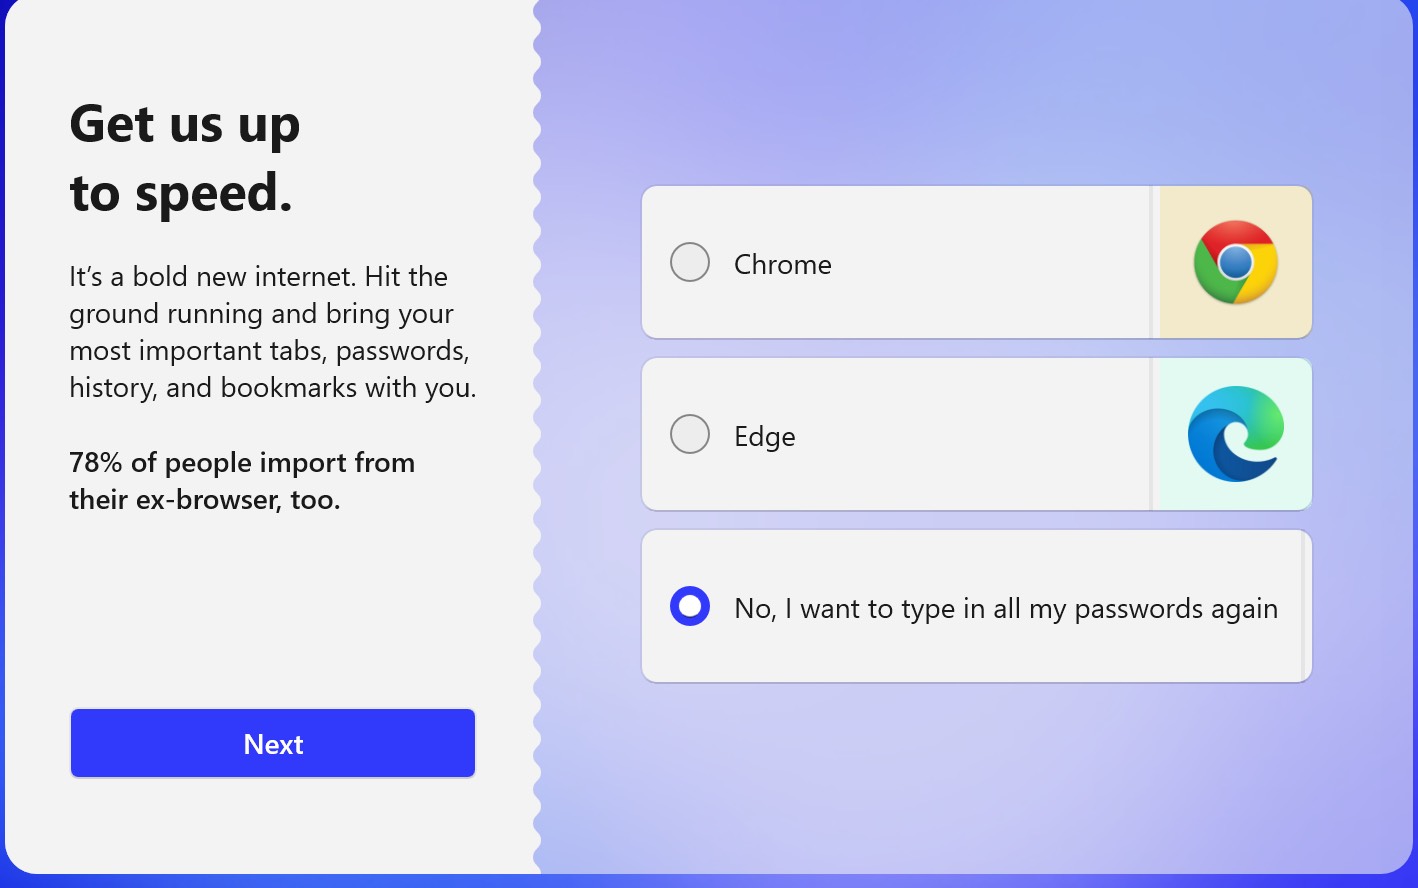Click the blue center of the Chrome logo
Screen dimensions: 1418x888
pos(1236,262)
